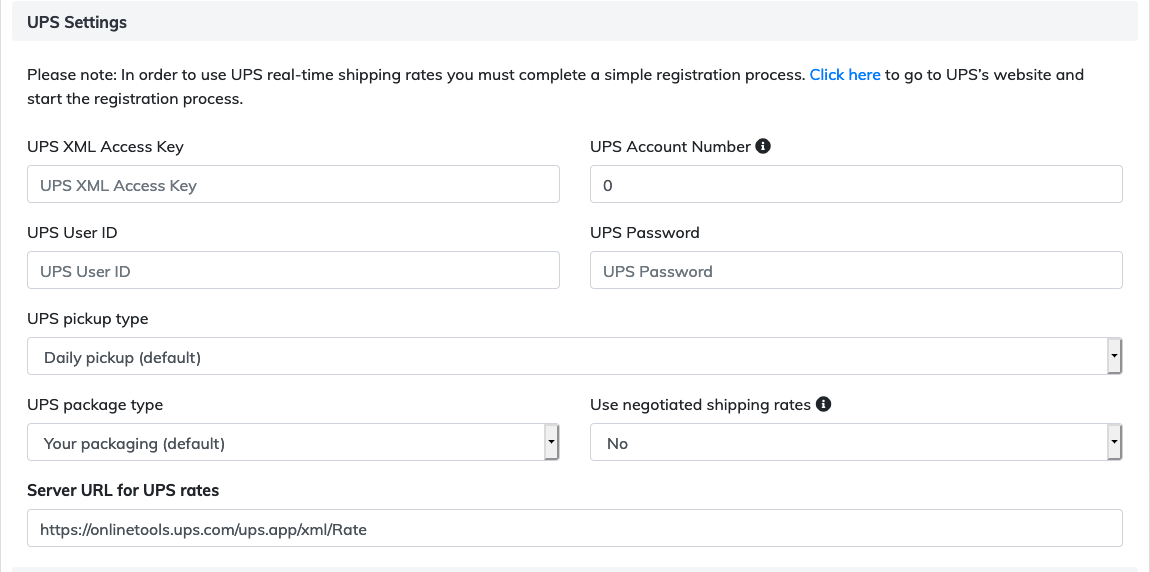Click the 'UPS XML Access Key' label text

(105, 146)
